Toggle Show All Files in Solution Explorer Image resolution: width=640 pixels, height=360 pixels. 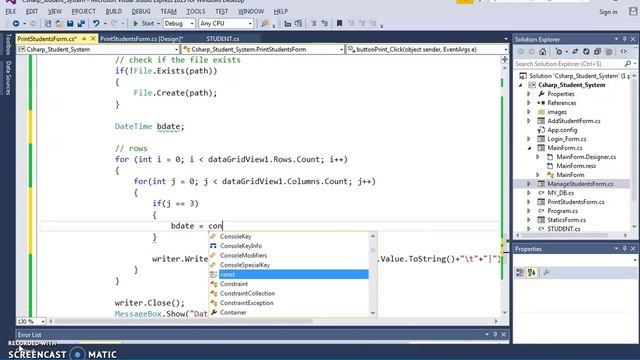coord(609,52)
